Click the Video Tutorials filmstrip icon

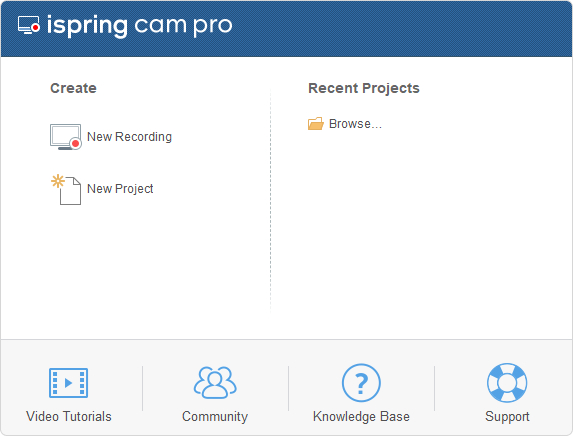(x=68, y=383)
